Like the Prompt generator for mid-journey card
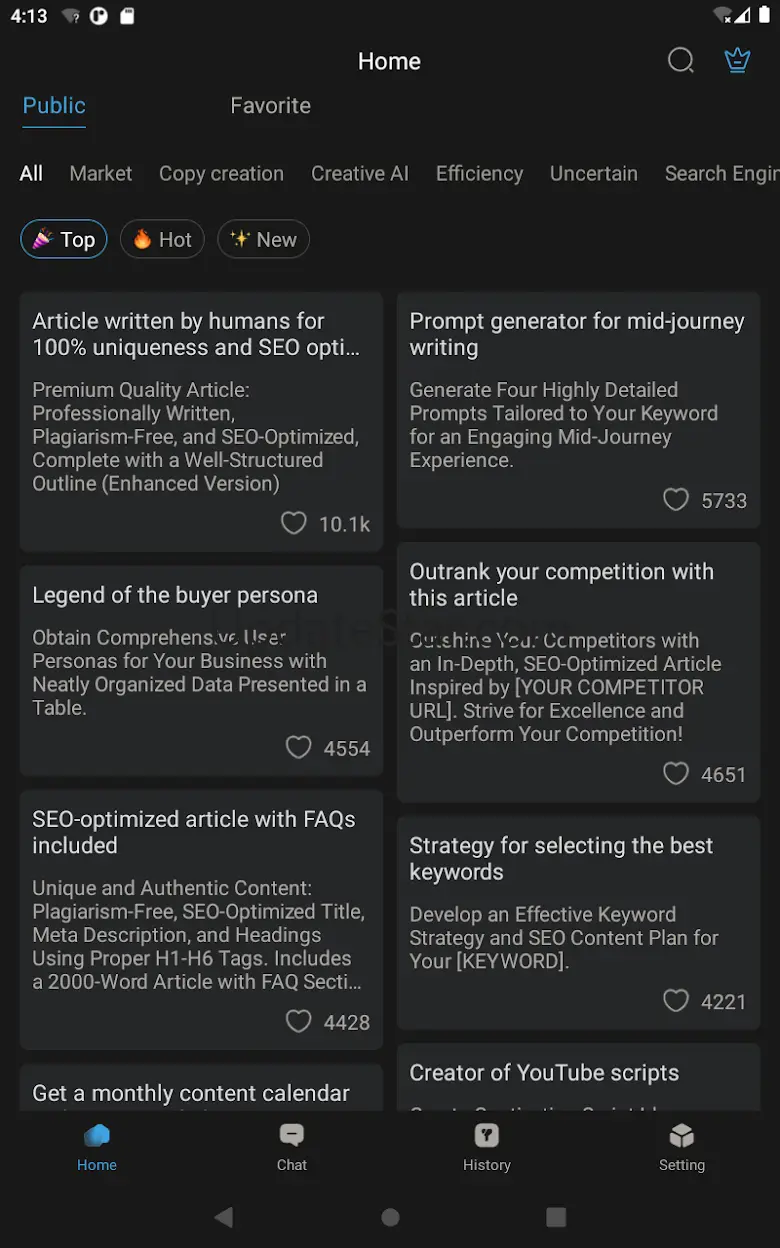780x1248 pixels. [x=677, y=500]
